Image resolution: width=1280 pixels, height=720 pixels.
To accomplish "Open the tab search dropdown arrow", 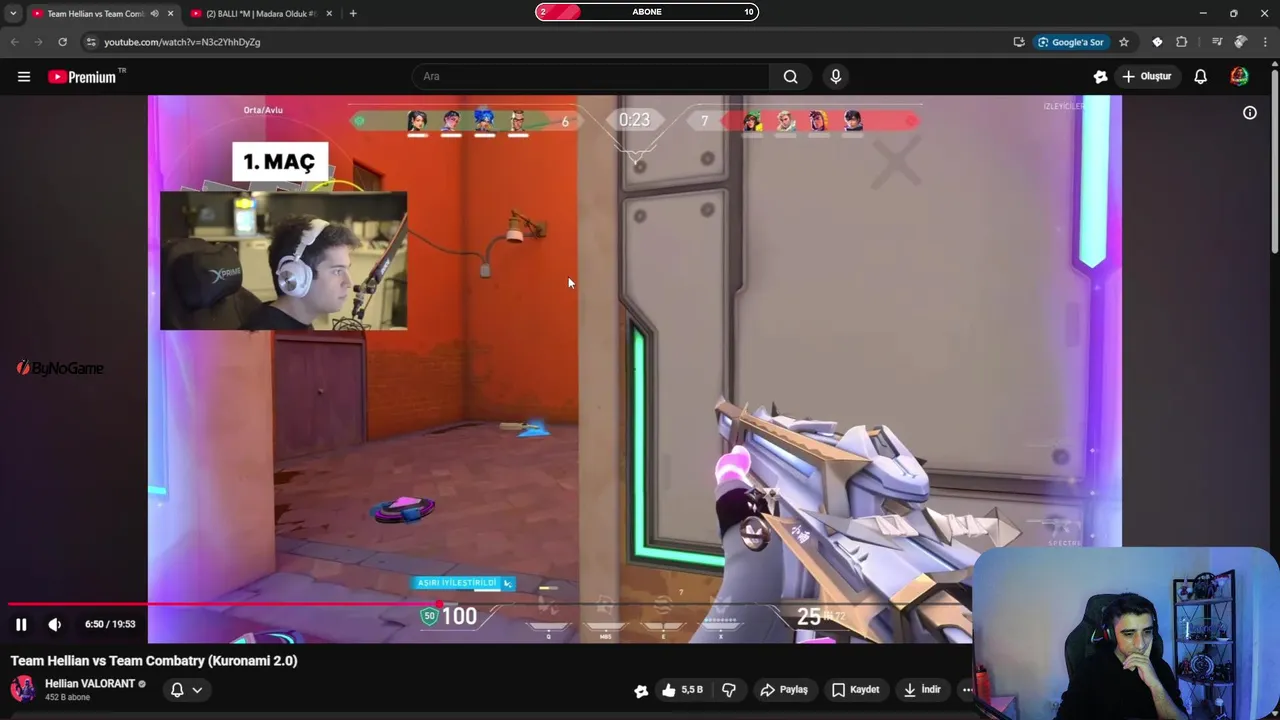I will (13, 13).
